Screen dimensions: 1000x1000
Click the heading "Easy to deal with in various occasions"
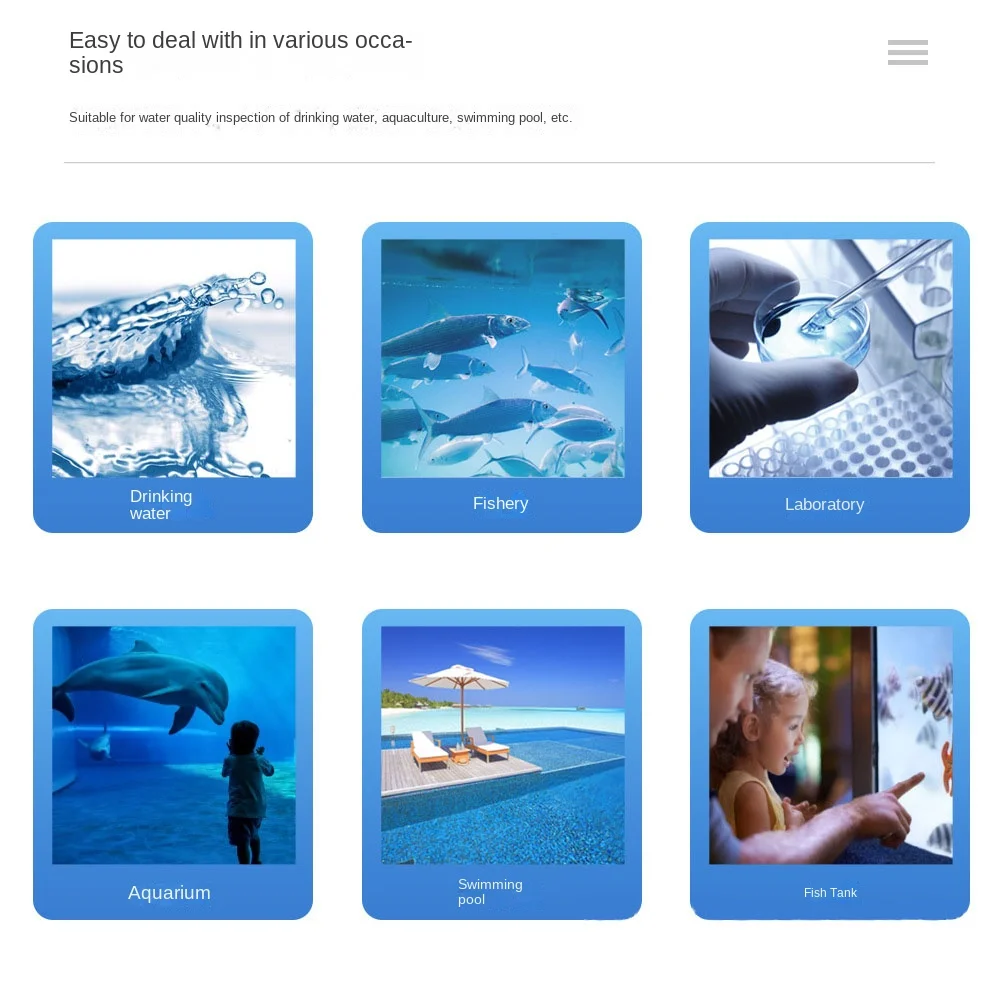click(240, 52)
